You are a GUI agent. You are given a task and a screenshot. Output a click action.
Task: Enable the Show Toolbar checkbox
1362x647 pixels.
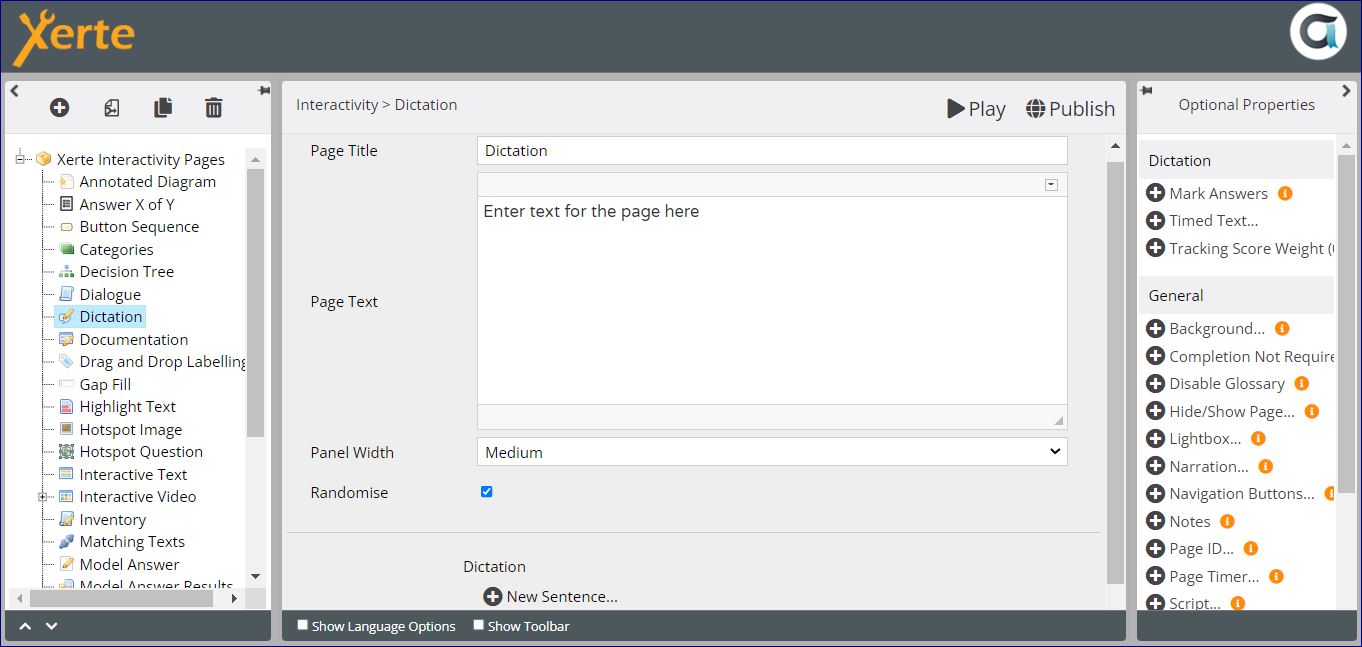pos(479,625)
